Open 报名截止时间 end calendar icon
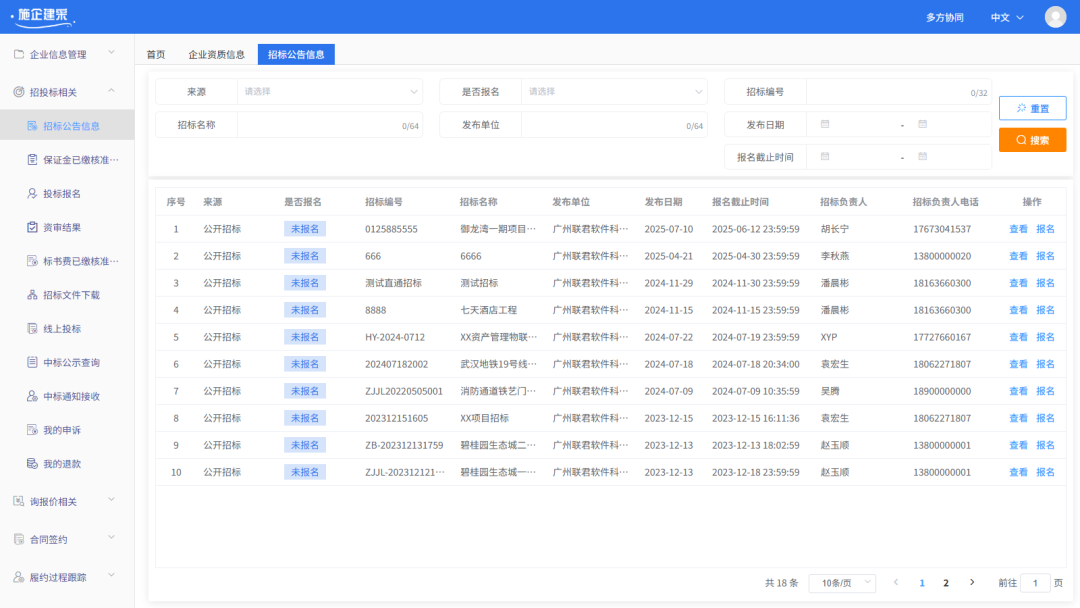 (922, 156)
